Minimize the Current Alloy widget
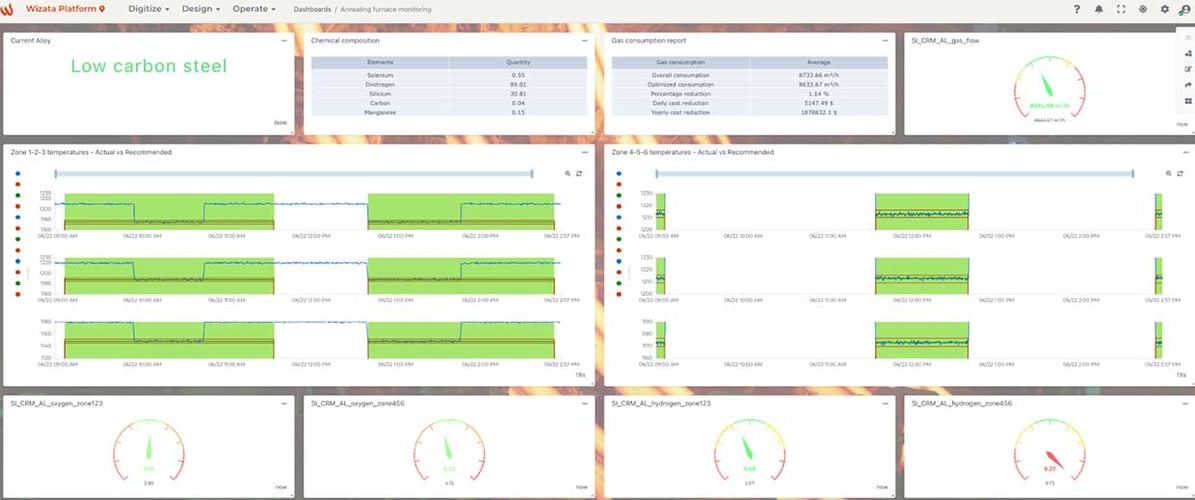The image size is (1195, 500). pyautogui.click(x=284, y=40)
